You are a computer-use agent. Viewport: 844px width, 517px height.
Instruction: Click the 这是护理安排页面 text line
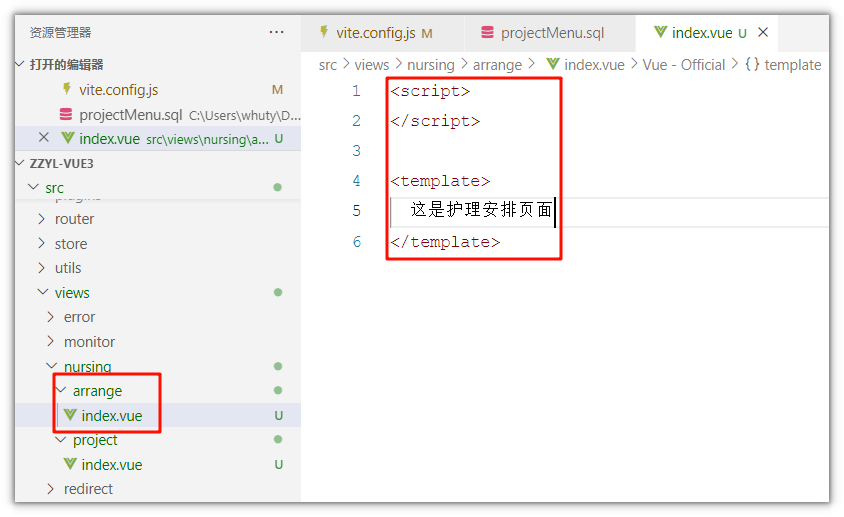coord(481,210)
